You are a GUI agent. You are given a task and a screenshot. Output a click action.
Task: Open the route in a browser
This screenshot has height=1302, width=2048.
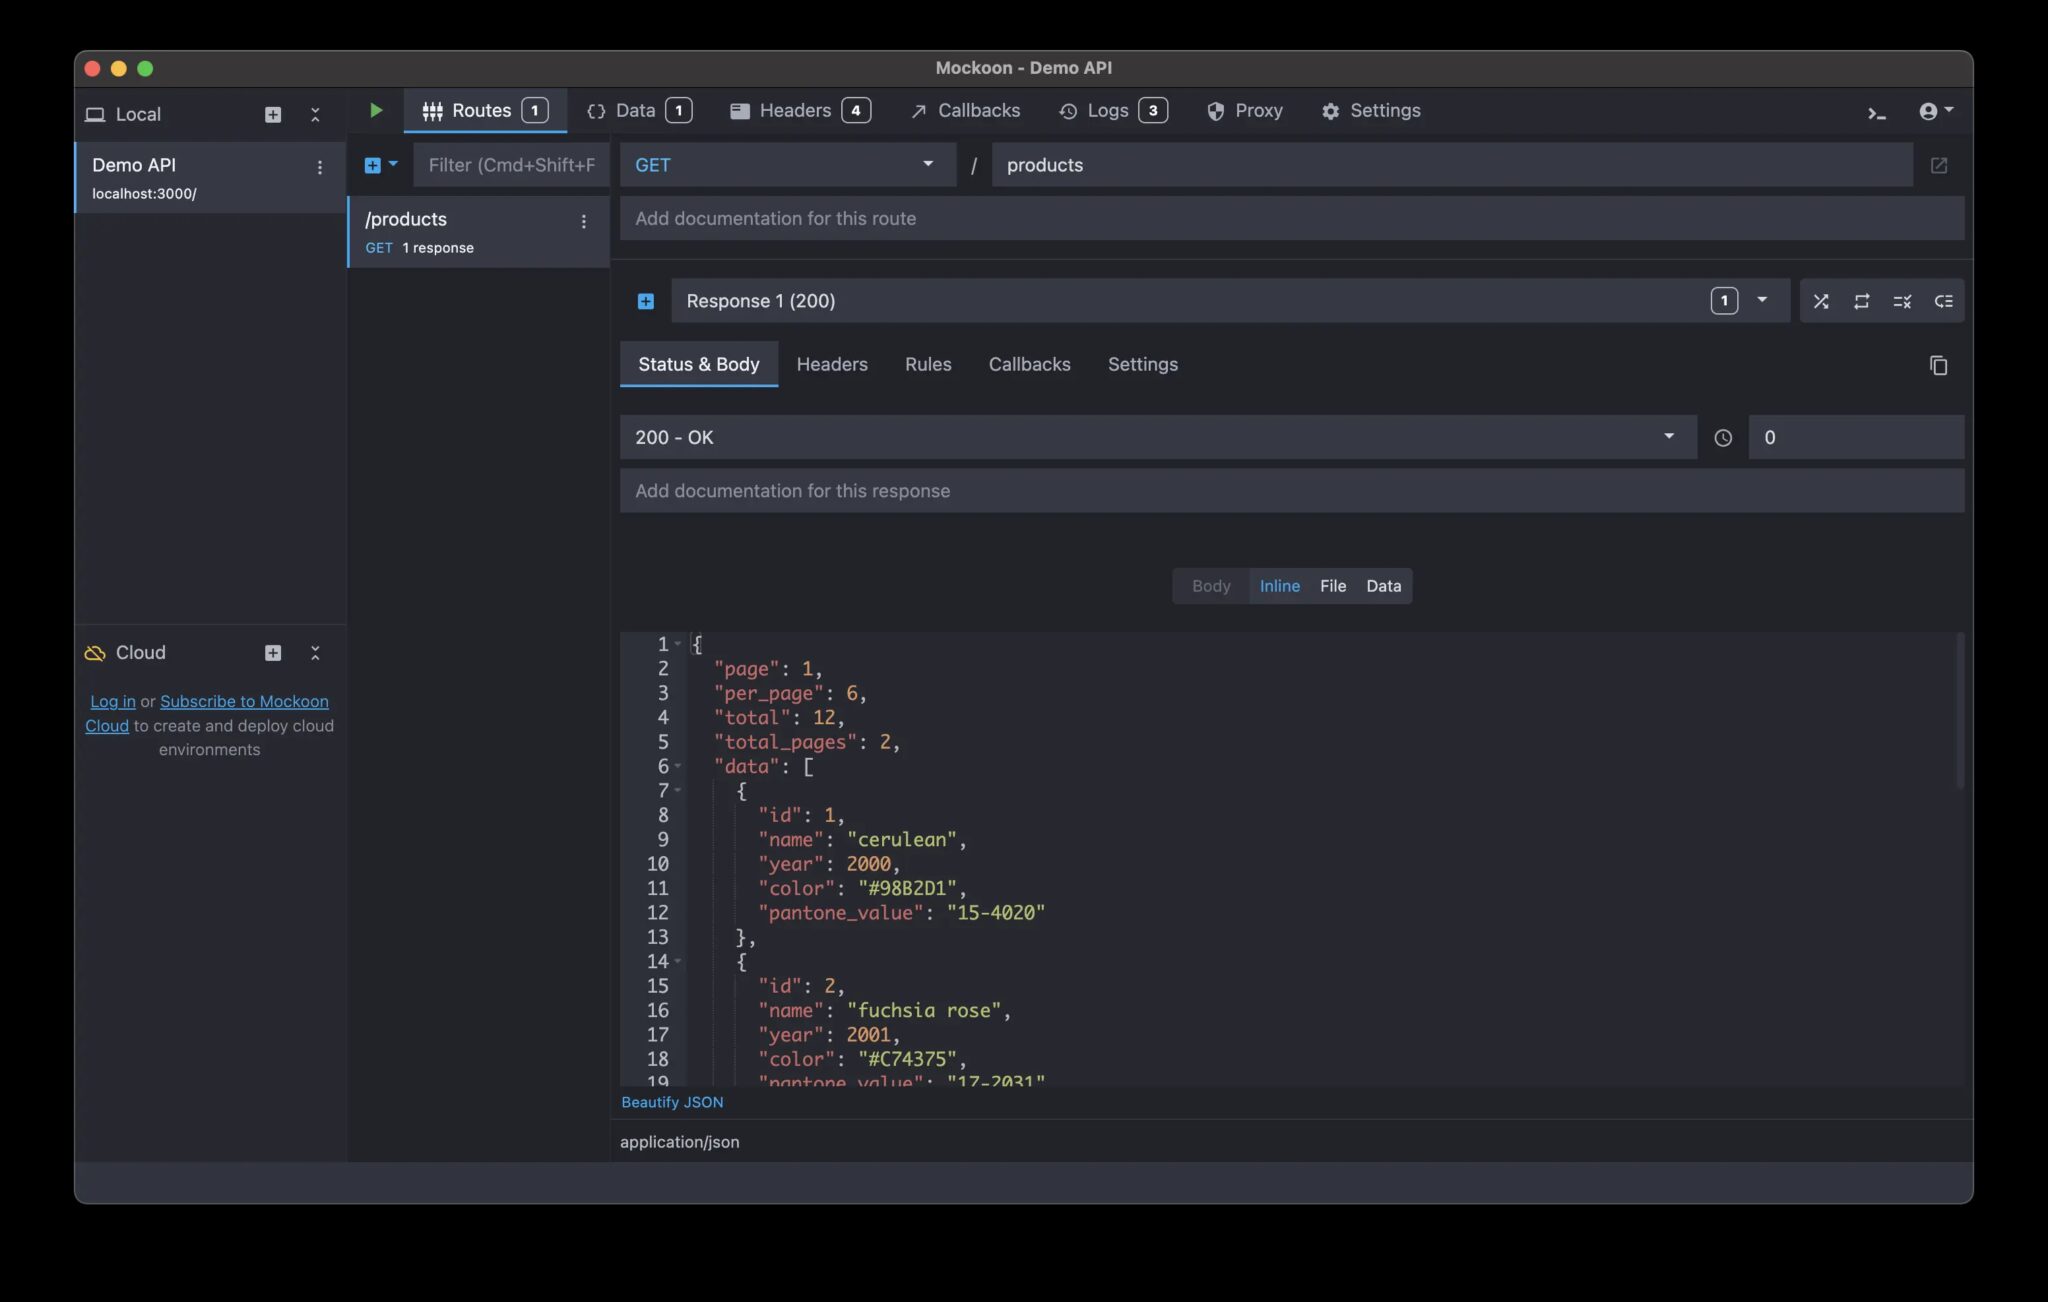click(x=1940, y=165)
